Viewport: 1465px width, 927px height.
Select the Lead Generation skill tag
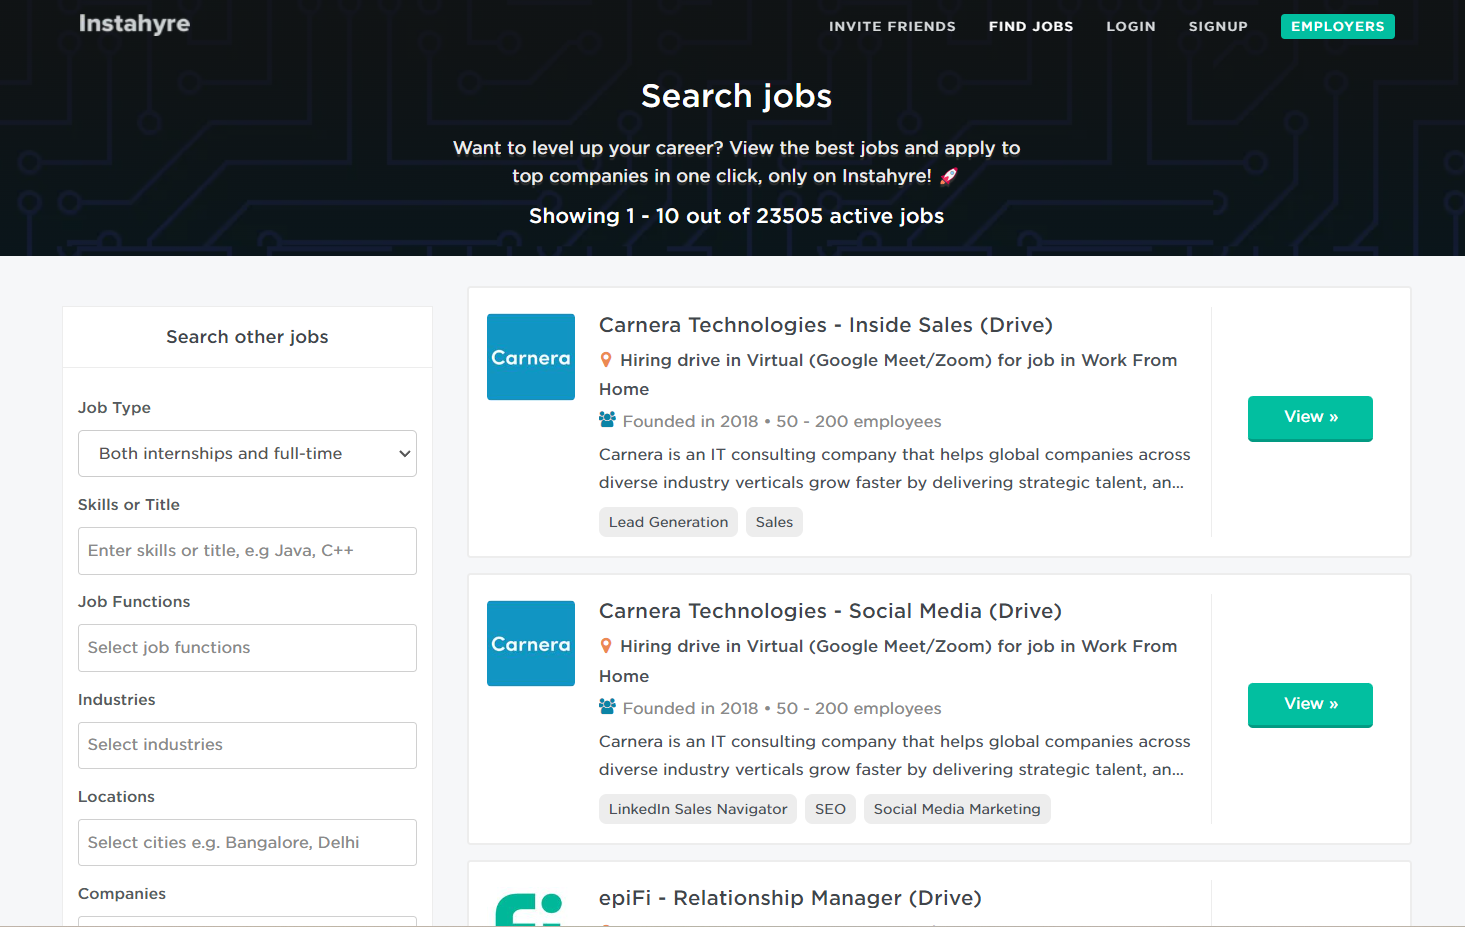click(668, 521)
